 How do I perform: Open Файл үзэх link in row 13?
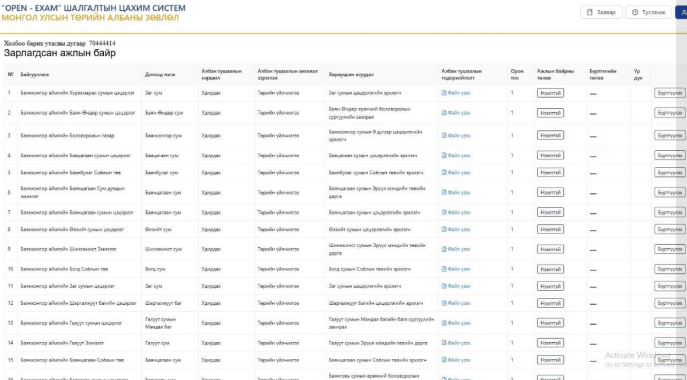[456, 323]
